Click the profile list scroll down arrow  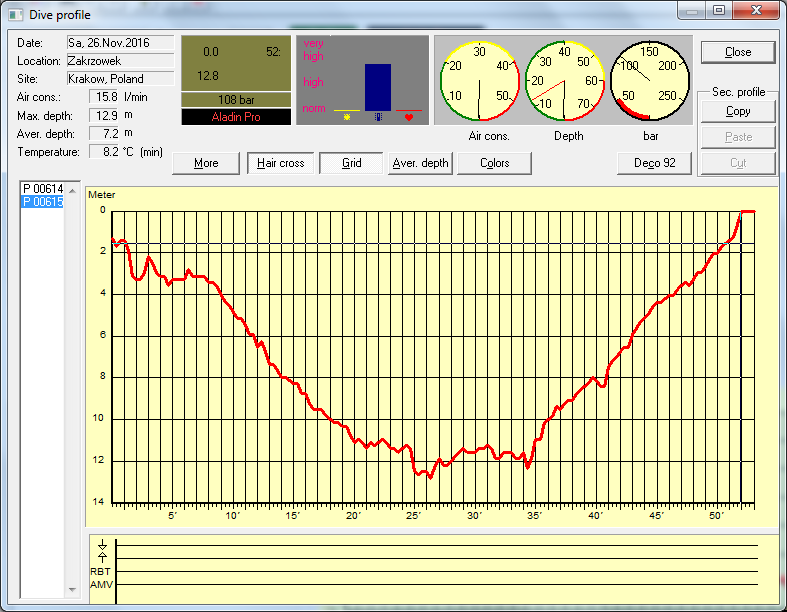72,590
